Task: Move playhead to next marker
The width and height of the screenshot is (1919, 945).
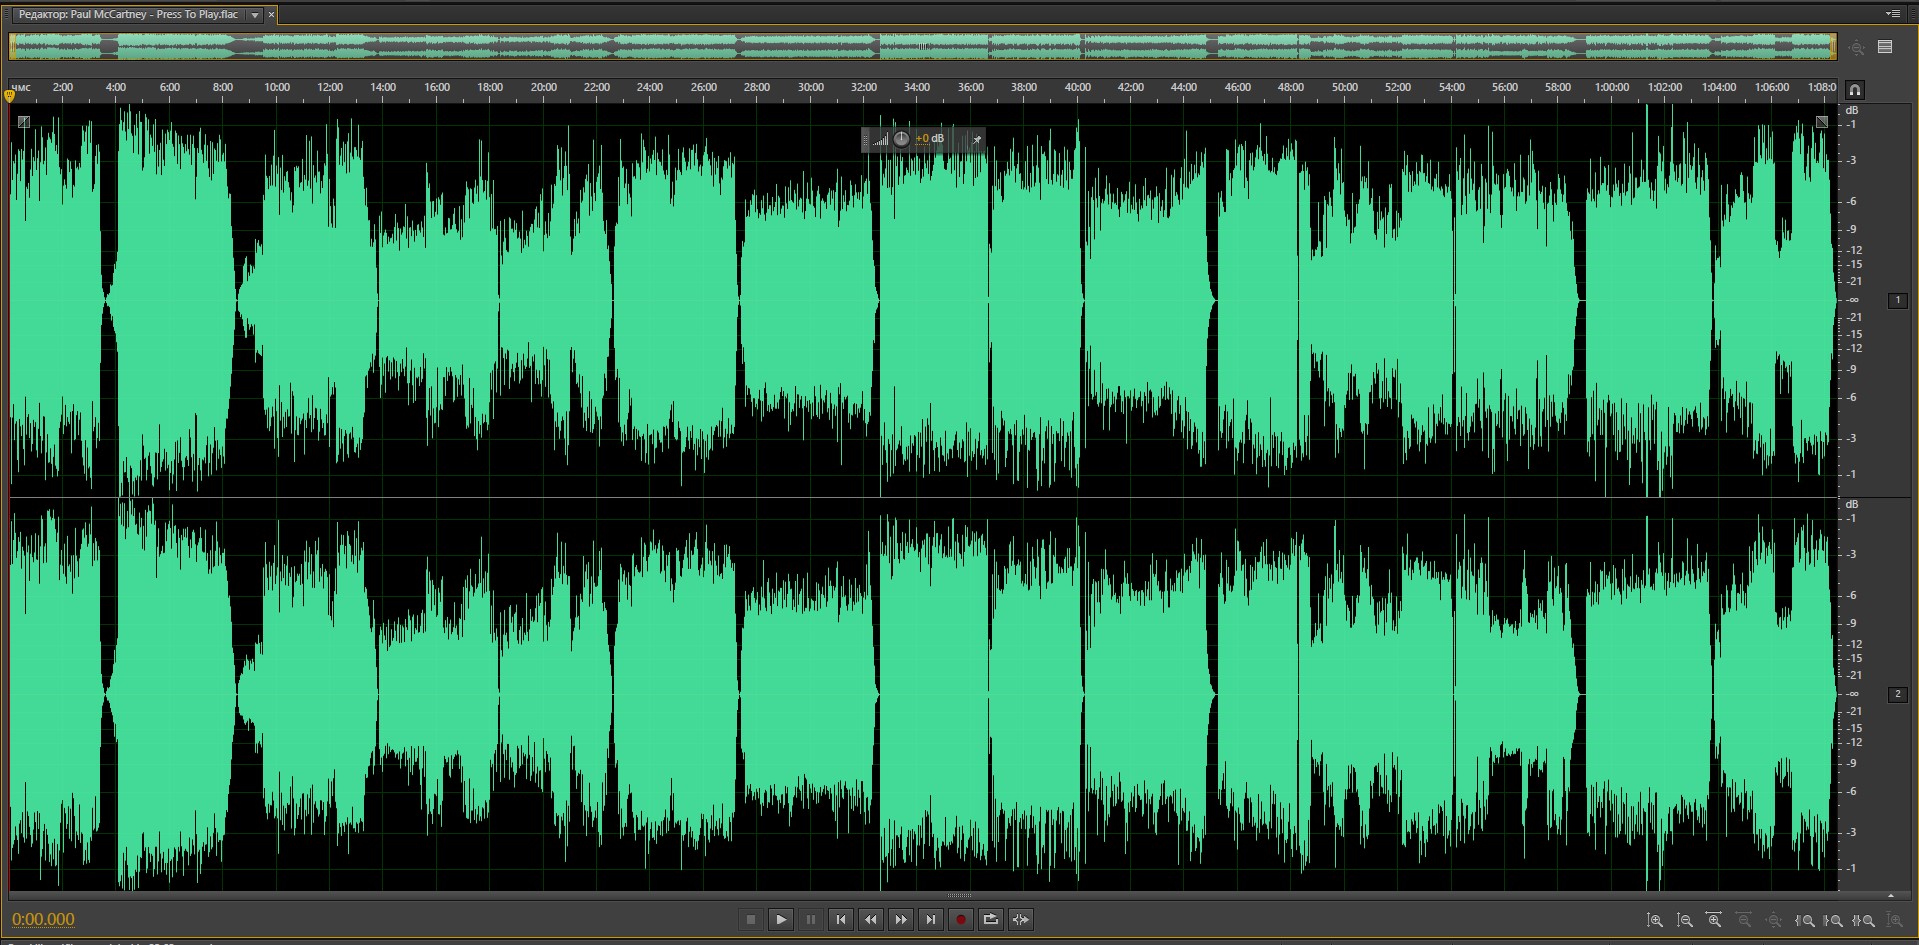Action: pos(931,920)
